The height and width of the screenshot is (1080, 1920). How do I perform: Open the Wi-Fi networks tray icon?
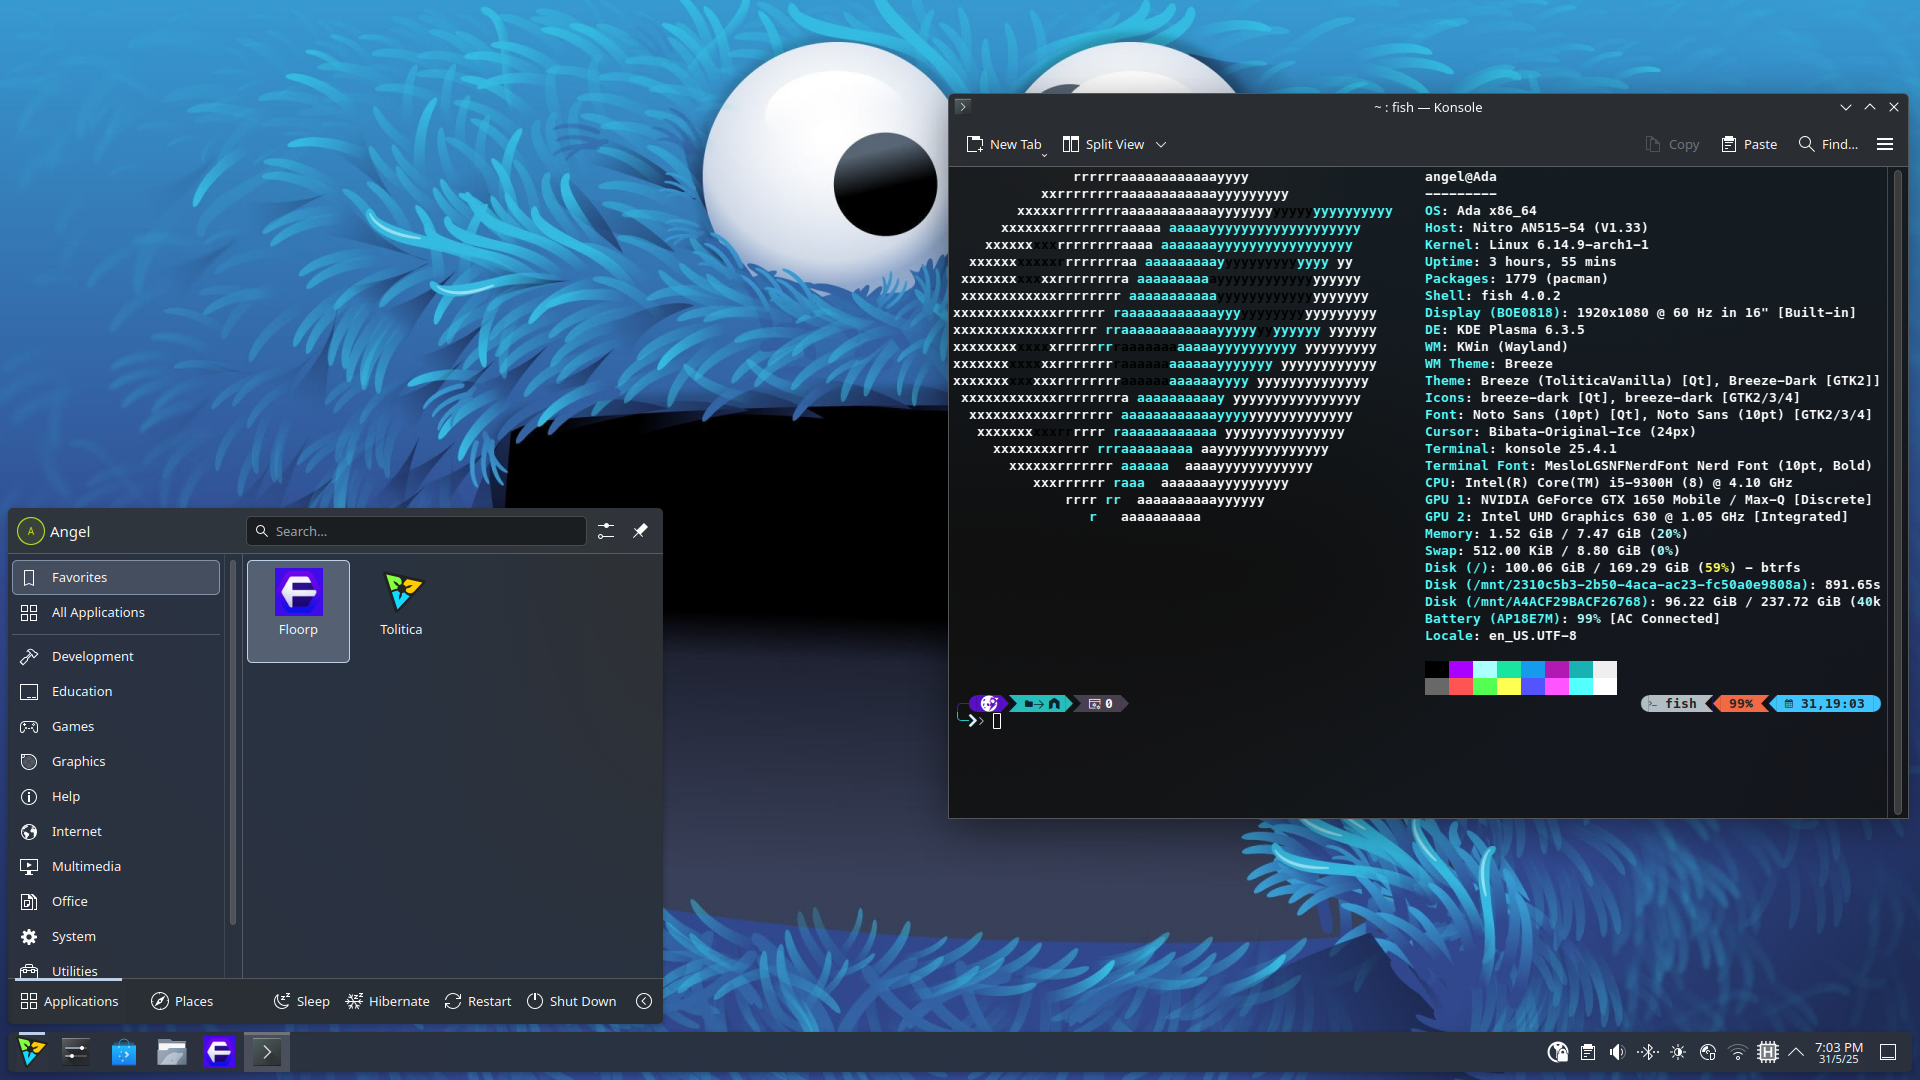point(1738,1052)
